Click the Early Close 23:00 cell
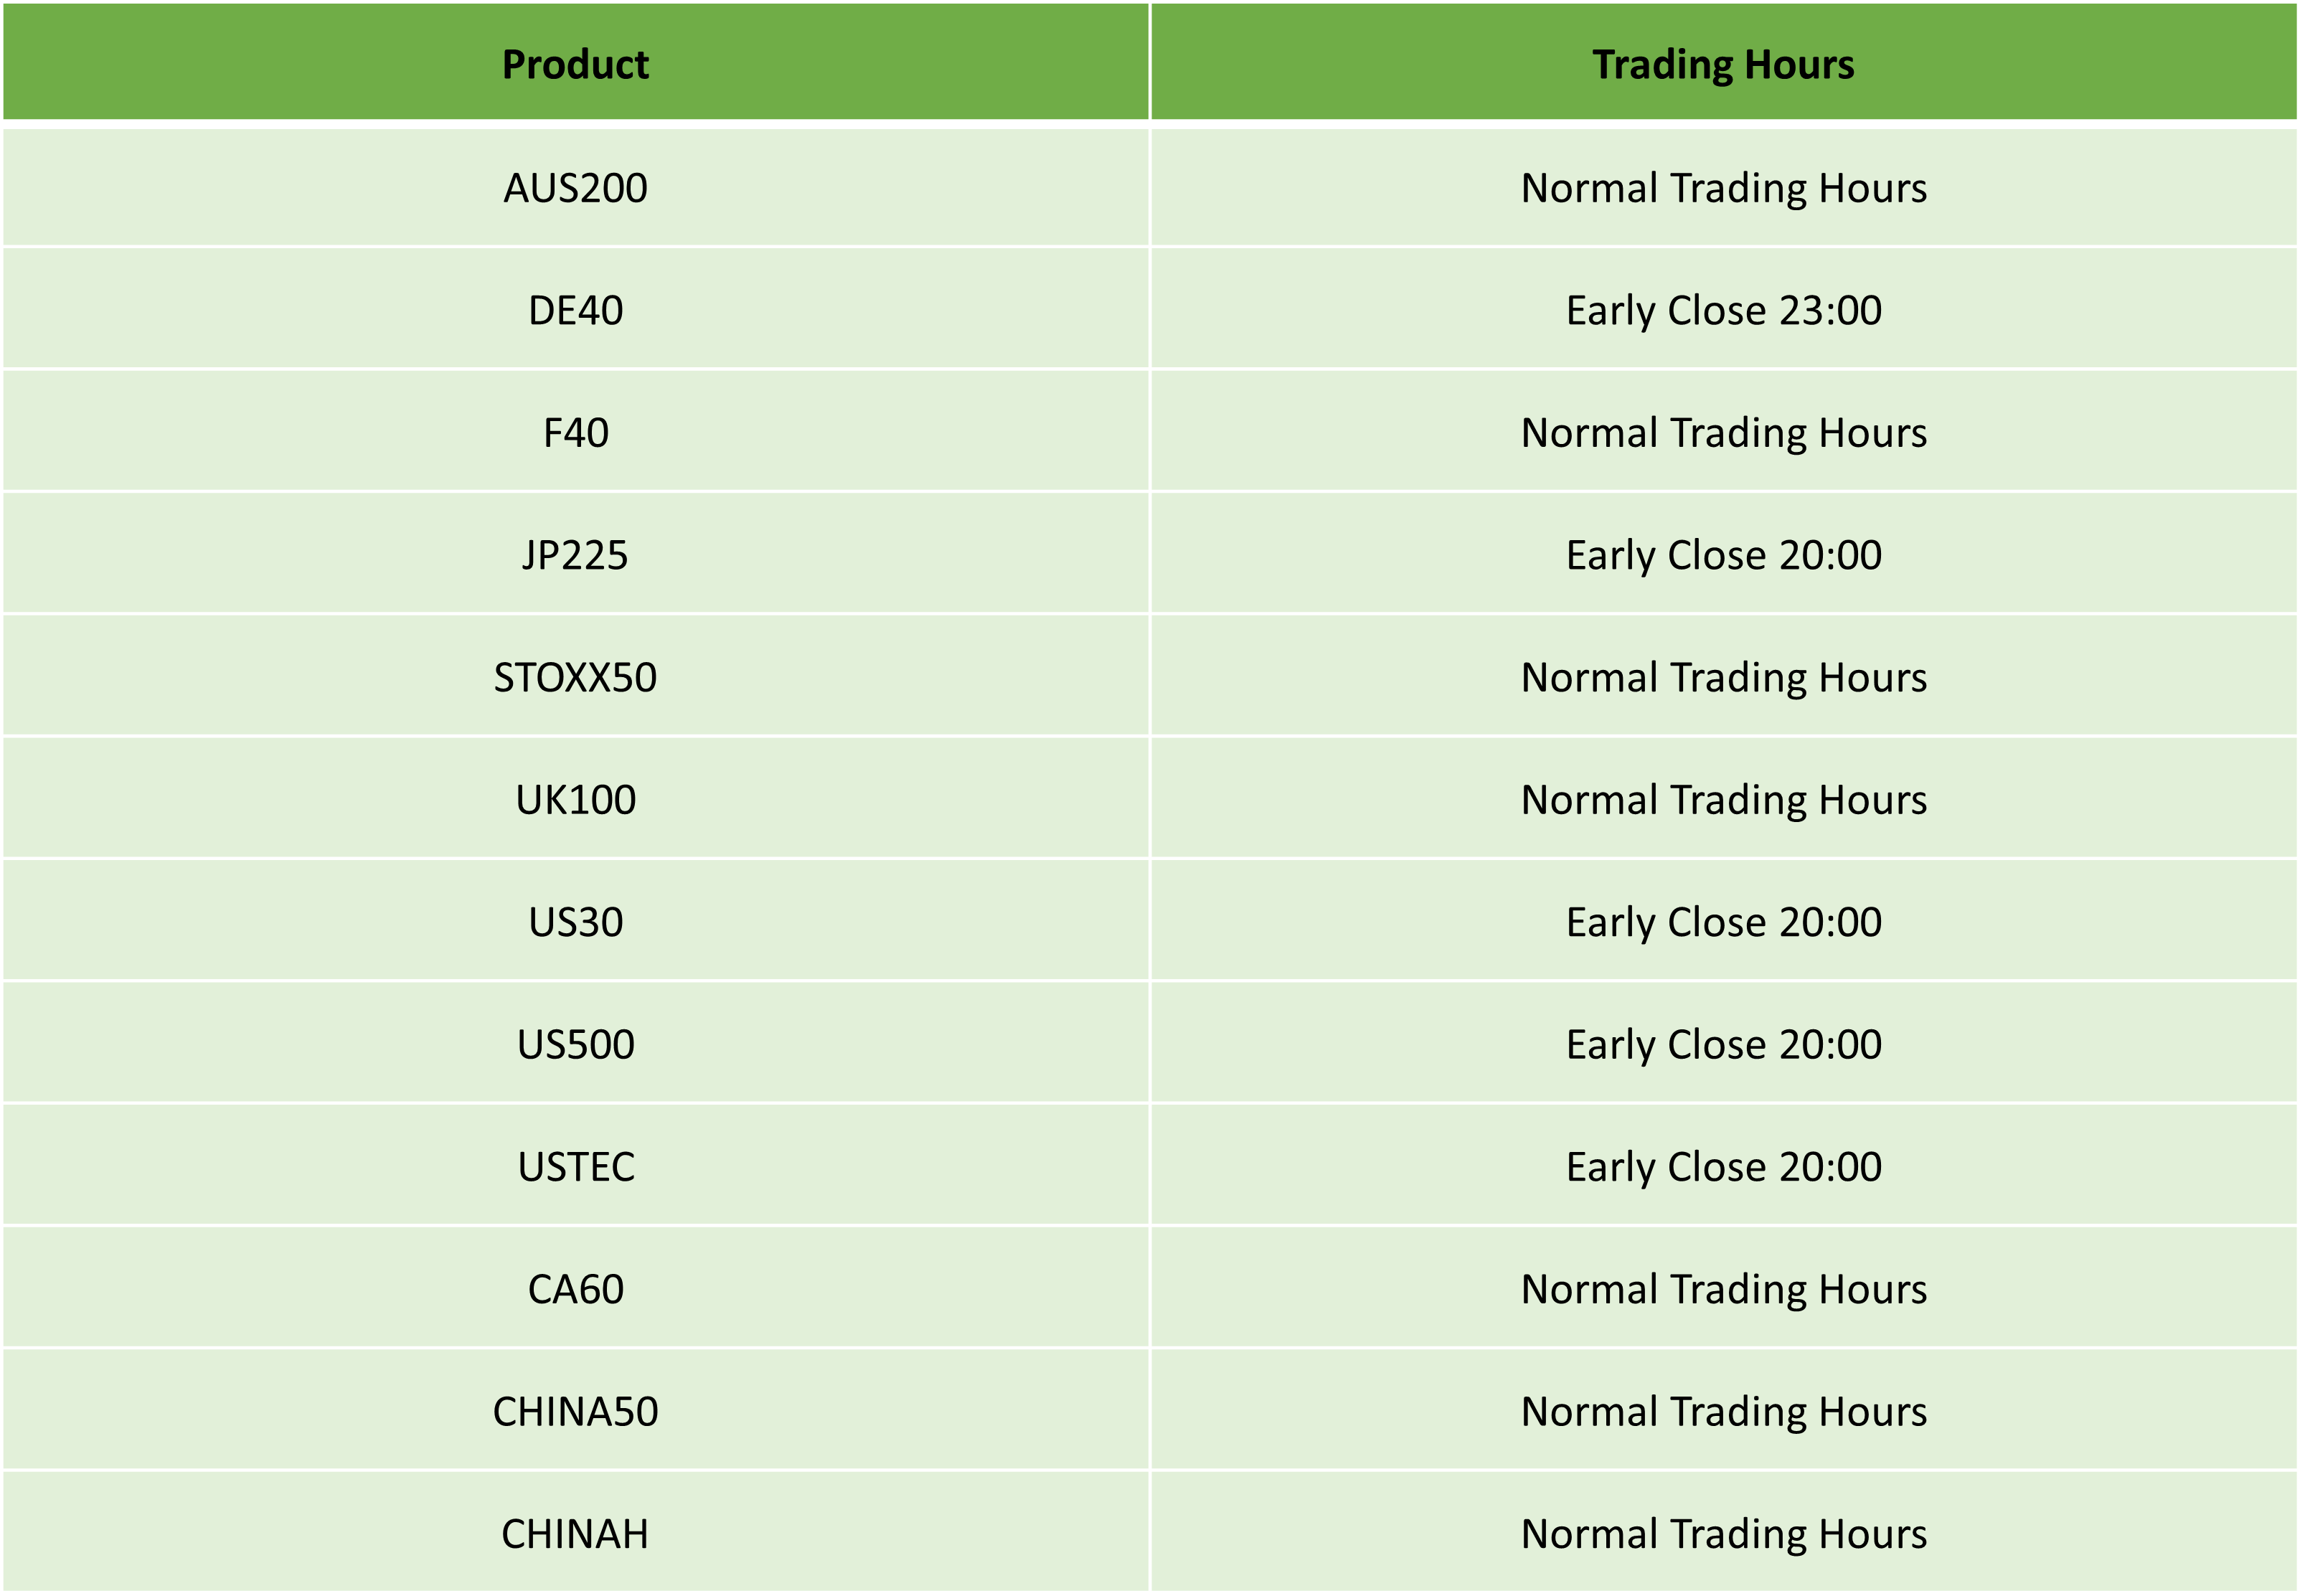Image resolution: width=2305 pixels, height=1596 pixels. click(x=1724, y=310)
